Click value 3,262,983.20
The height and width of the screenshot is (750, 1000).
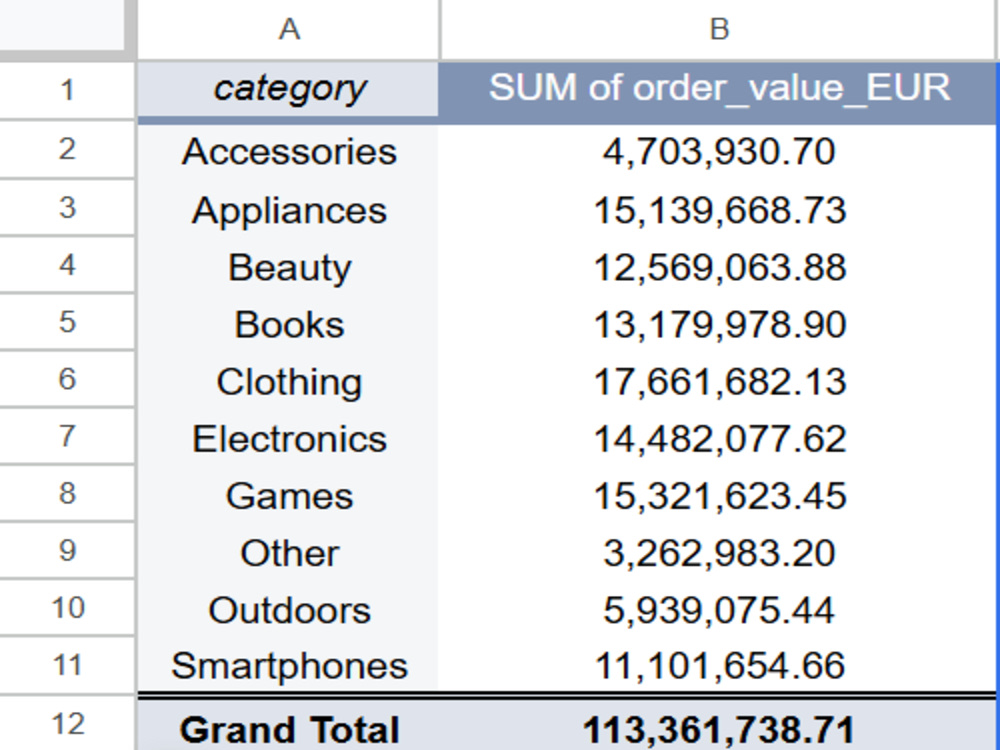(718, 553)
